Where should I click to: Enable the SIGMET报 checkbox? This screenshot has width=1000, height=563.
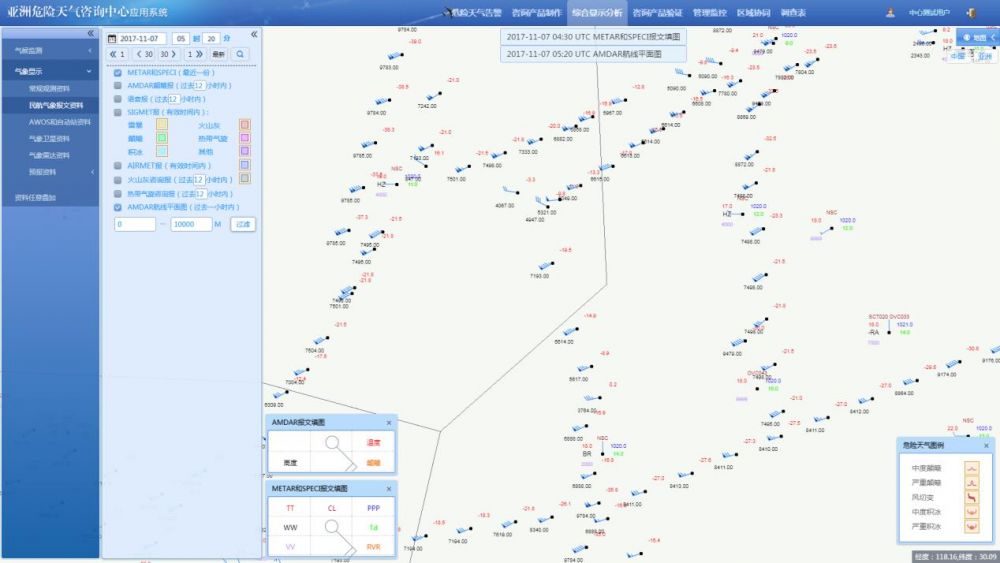[118, 112]
